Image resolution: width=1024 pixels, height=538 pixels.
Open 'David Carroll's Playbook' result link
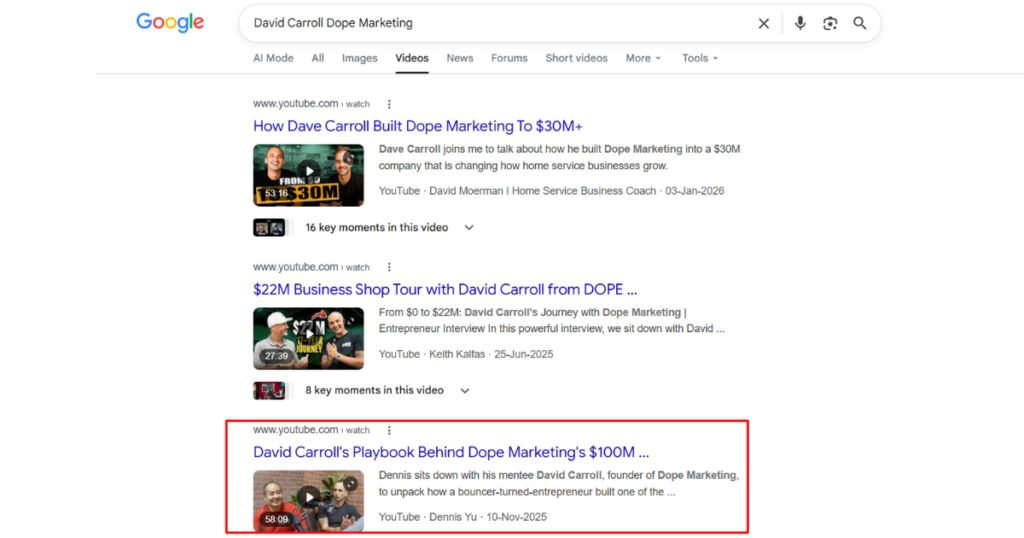(x=451, y=452)
